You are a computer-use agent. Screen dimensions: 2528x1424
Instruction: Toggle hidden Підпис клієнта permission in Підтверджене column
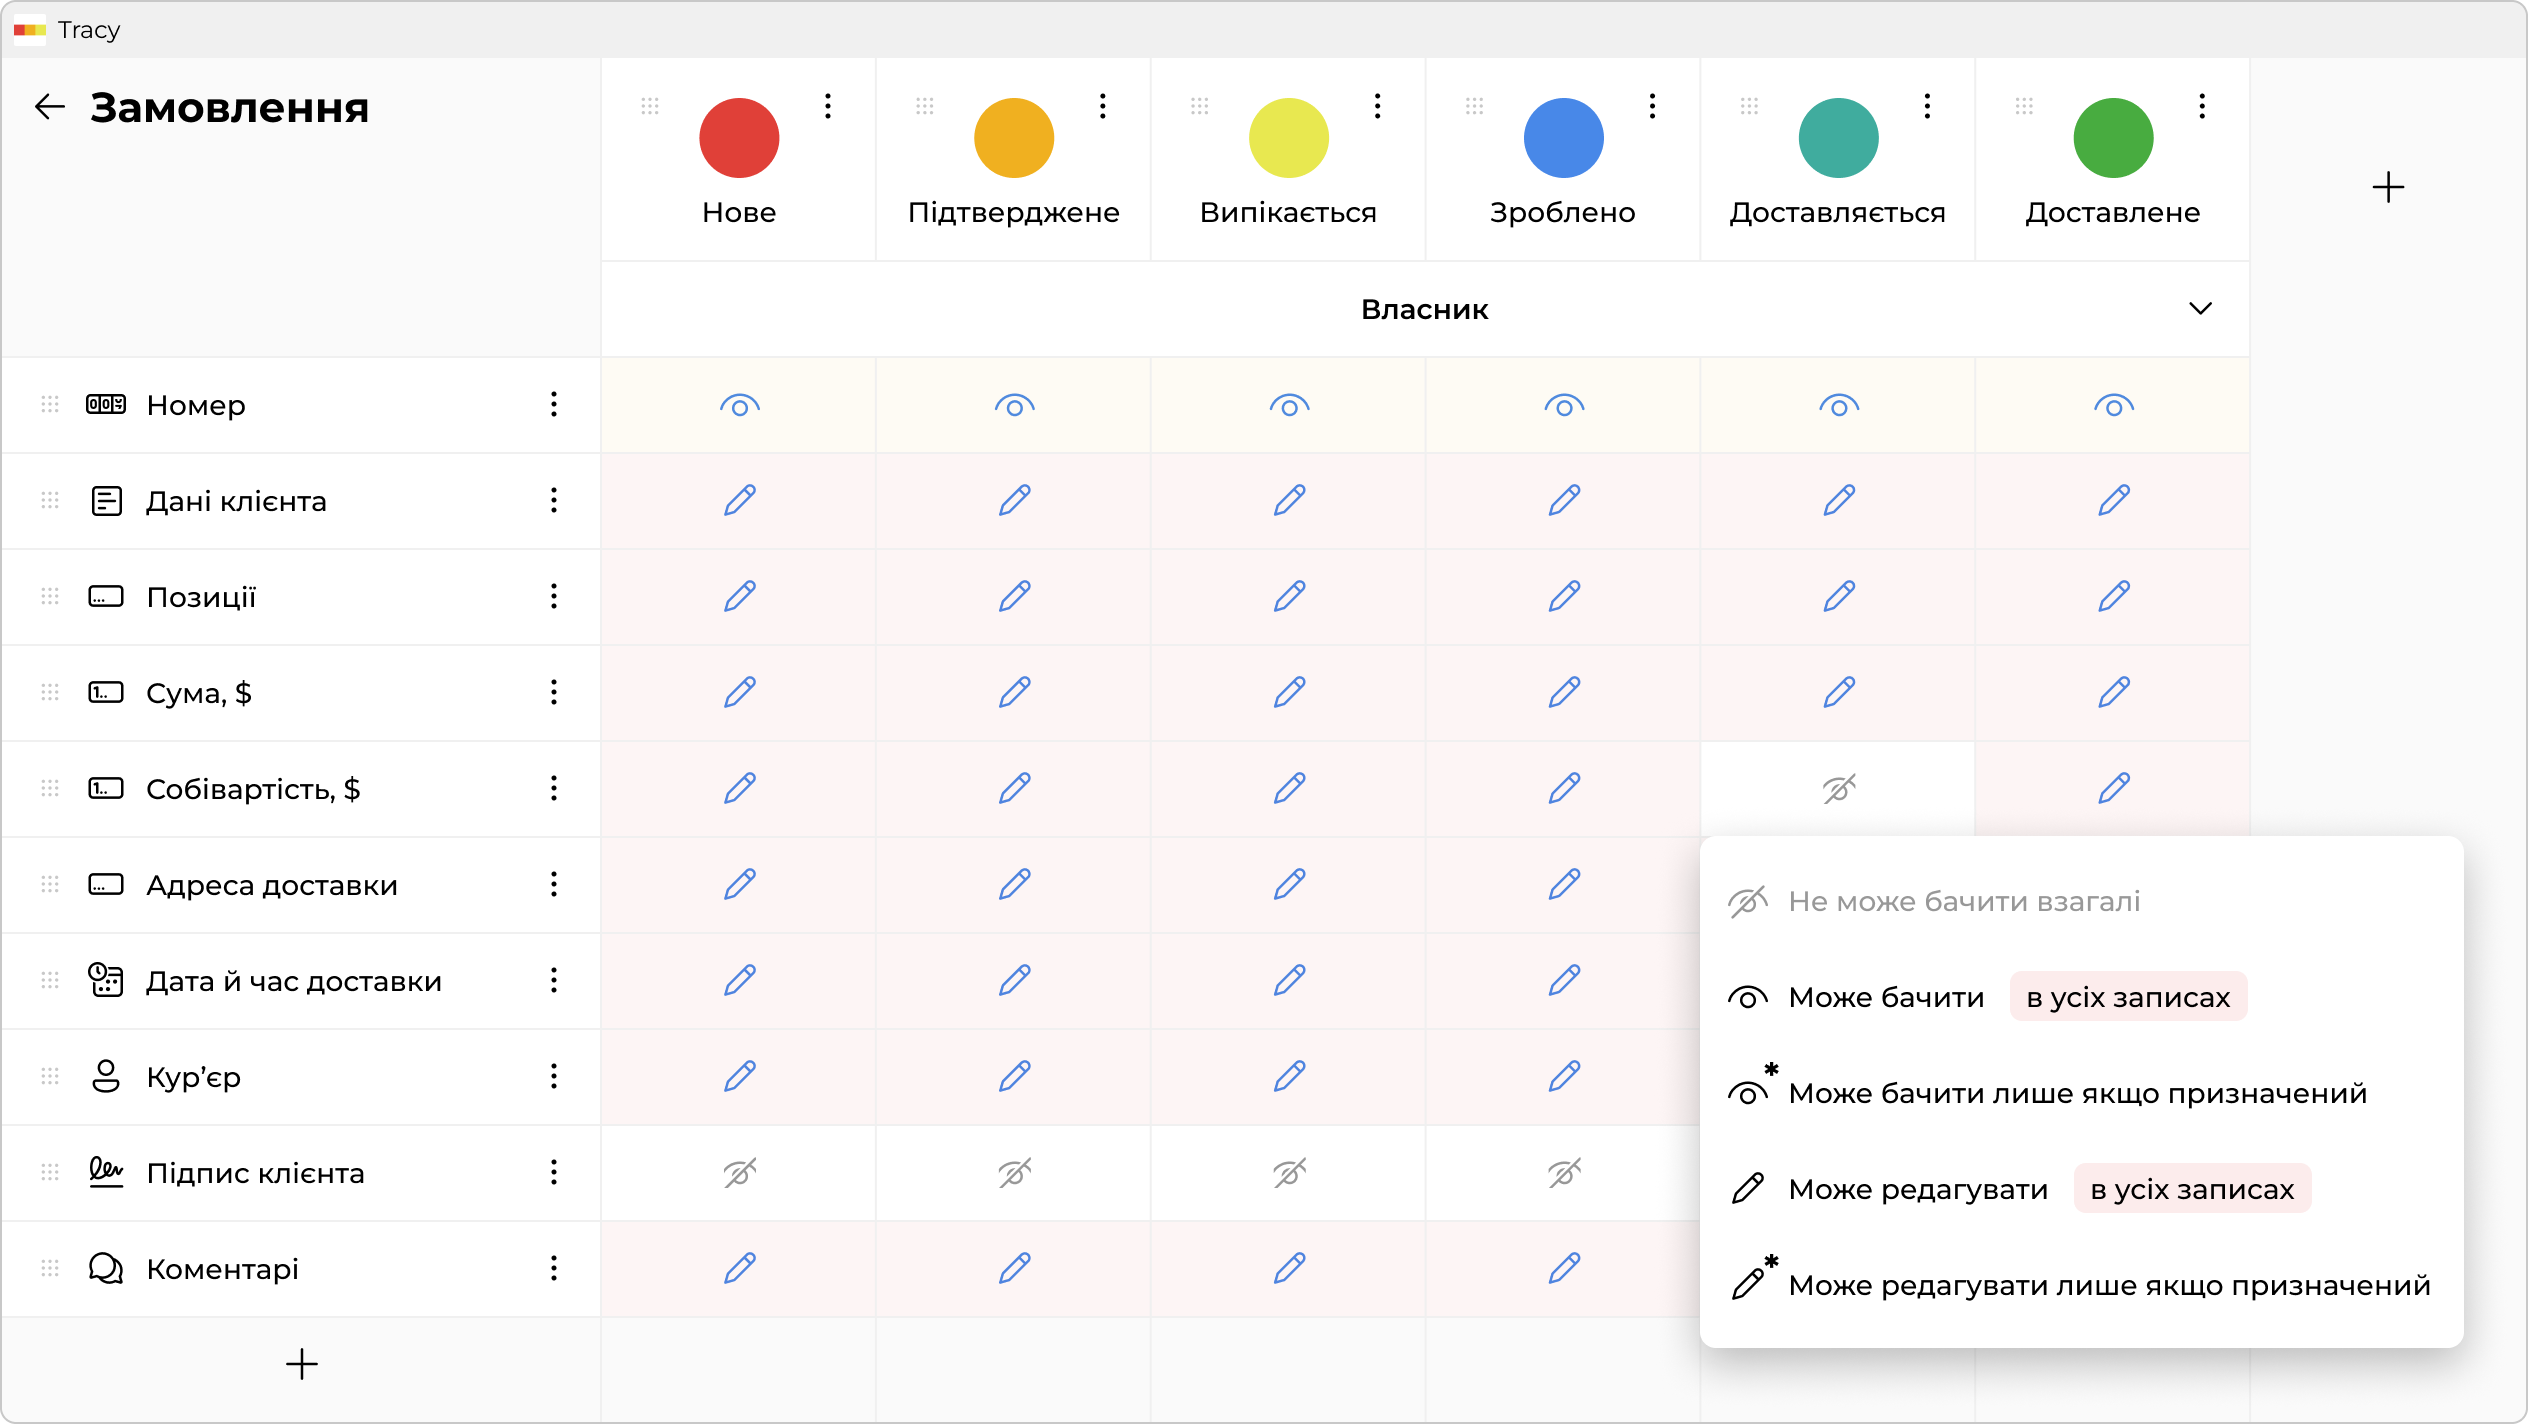1014,1172
